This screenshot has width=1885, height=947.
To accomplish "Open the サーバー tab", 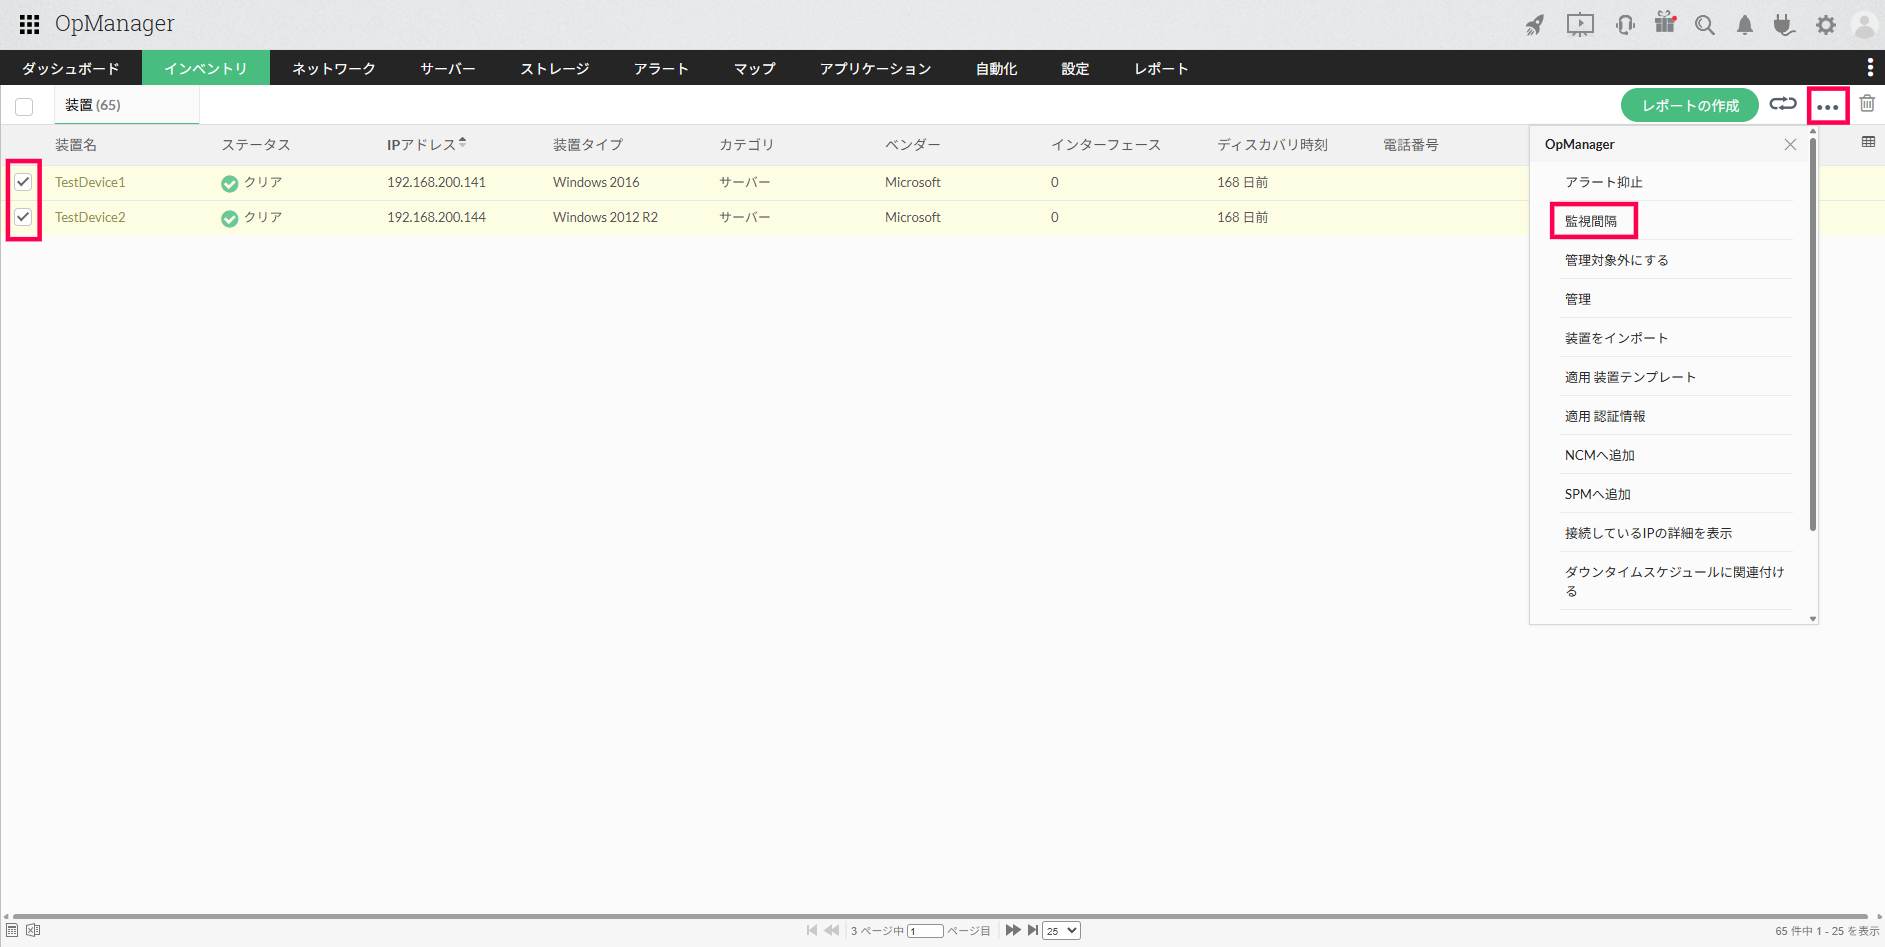I will click(x=448, y=68).
